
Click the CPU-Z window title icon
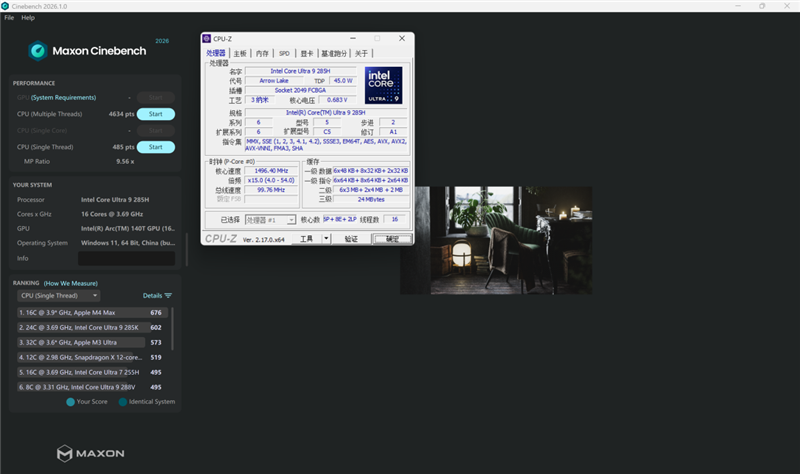[x=207, y=38]
